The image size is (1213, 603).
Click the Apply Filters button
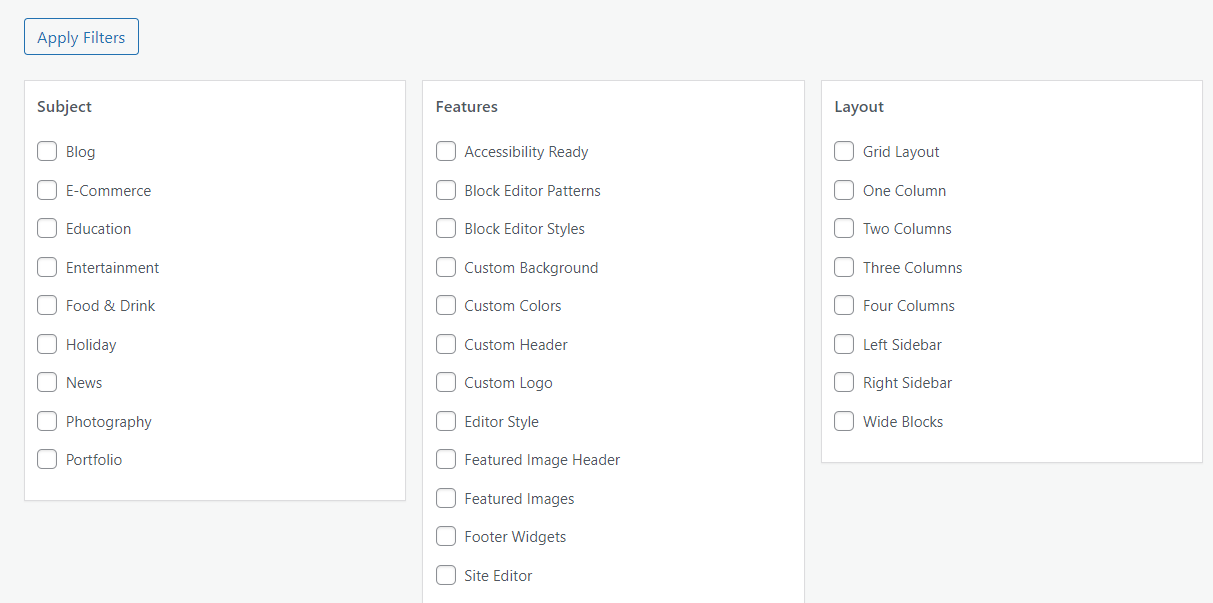81,37
